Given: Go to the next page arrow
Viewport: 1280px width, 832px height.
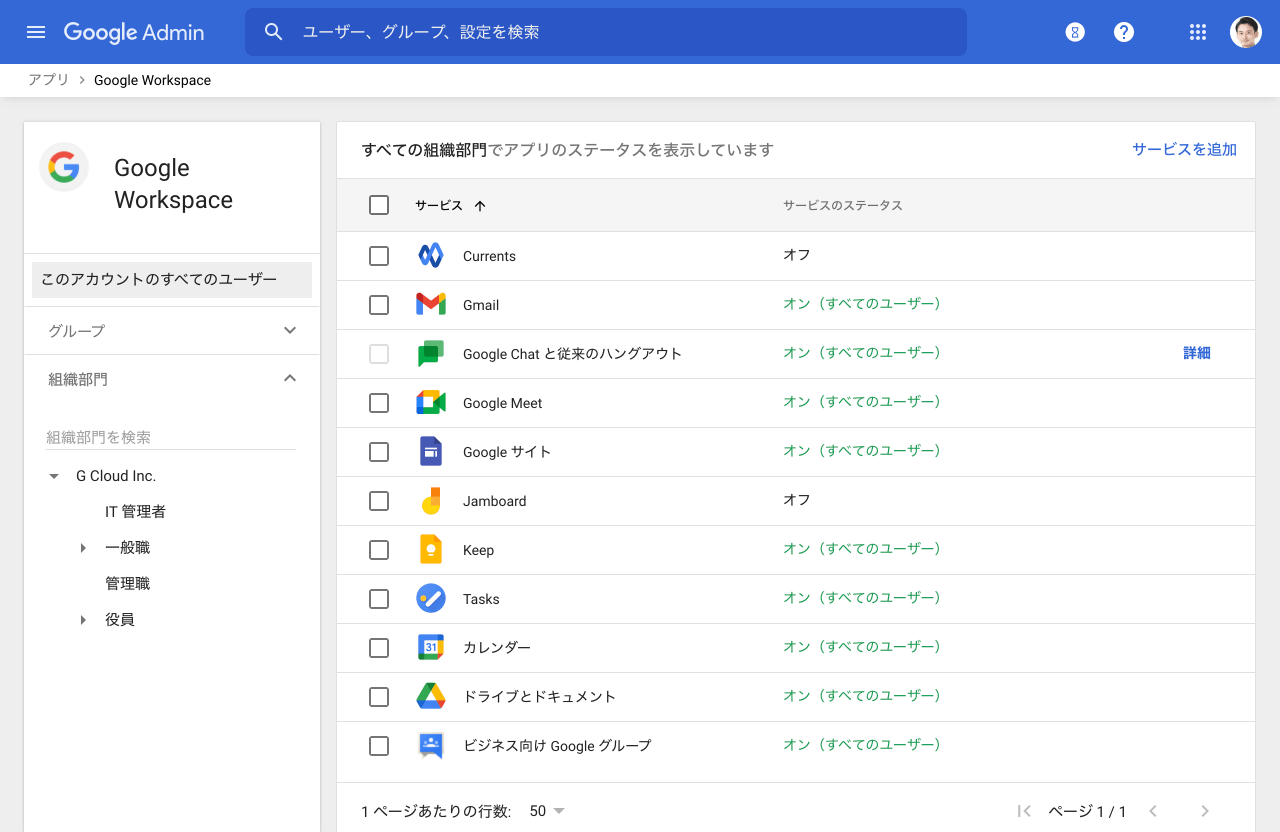Looking at the screenshot, I should (1205, 811).
